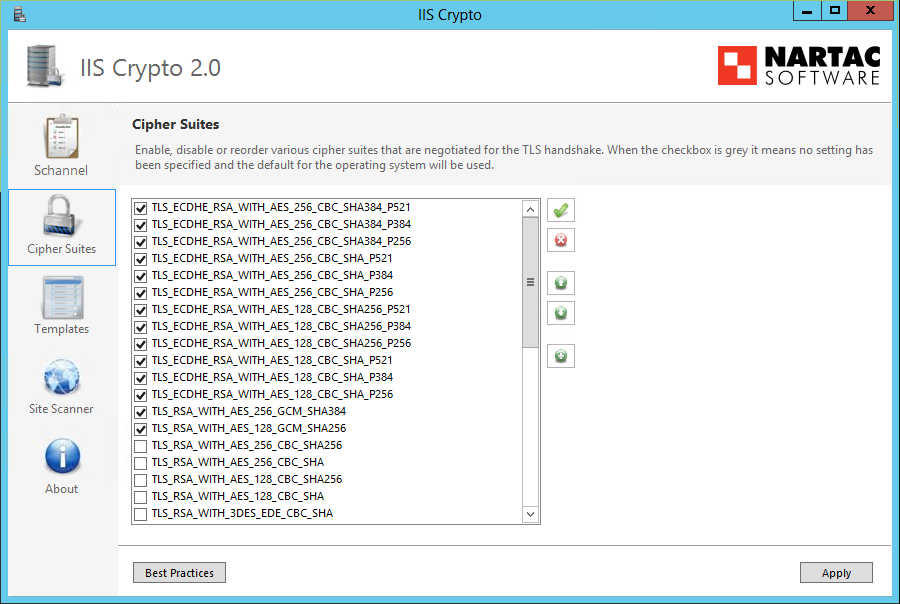Image resolution: width=900 pixels, height=604 pixels.
Task: Maximize the IIS Crypto window
Action: [x=835, y=11]
